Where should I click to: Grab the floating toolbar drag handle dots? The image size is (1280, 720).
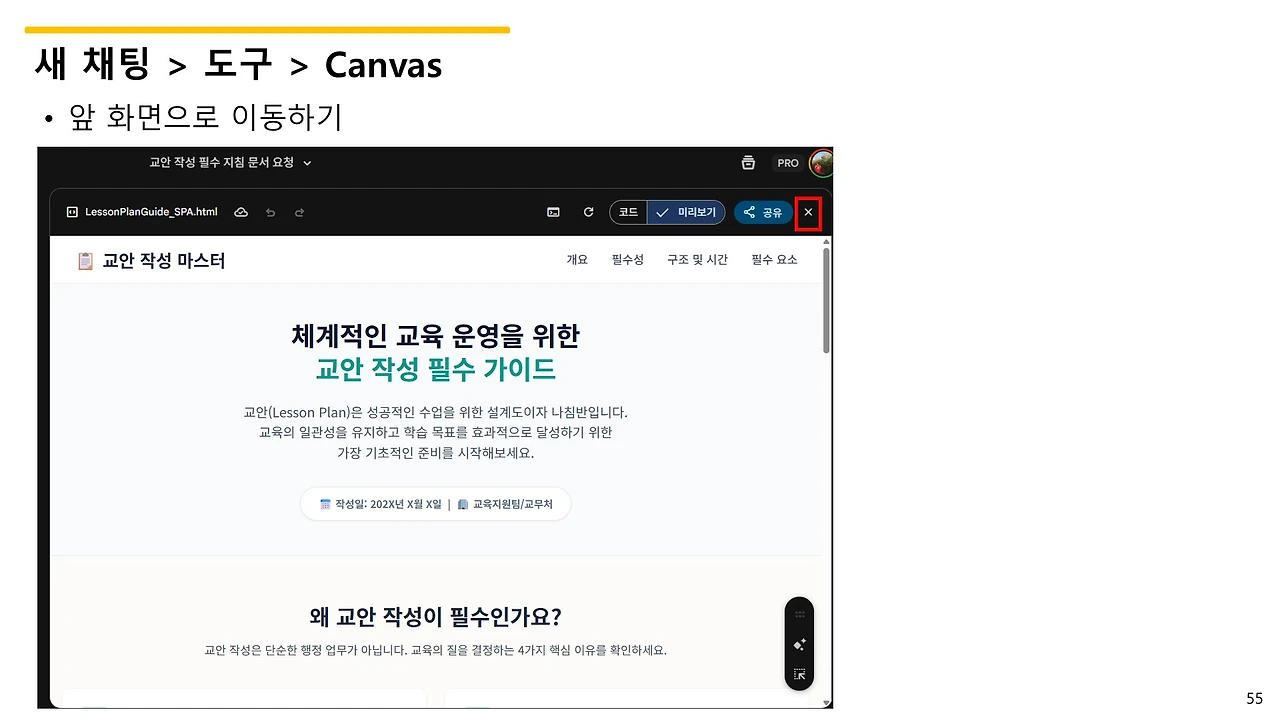(x=800, y=614)
